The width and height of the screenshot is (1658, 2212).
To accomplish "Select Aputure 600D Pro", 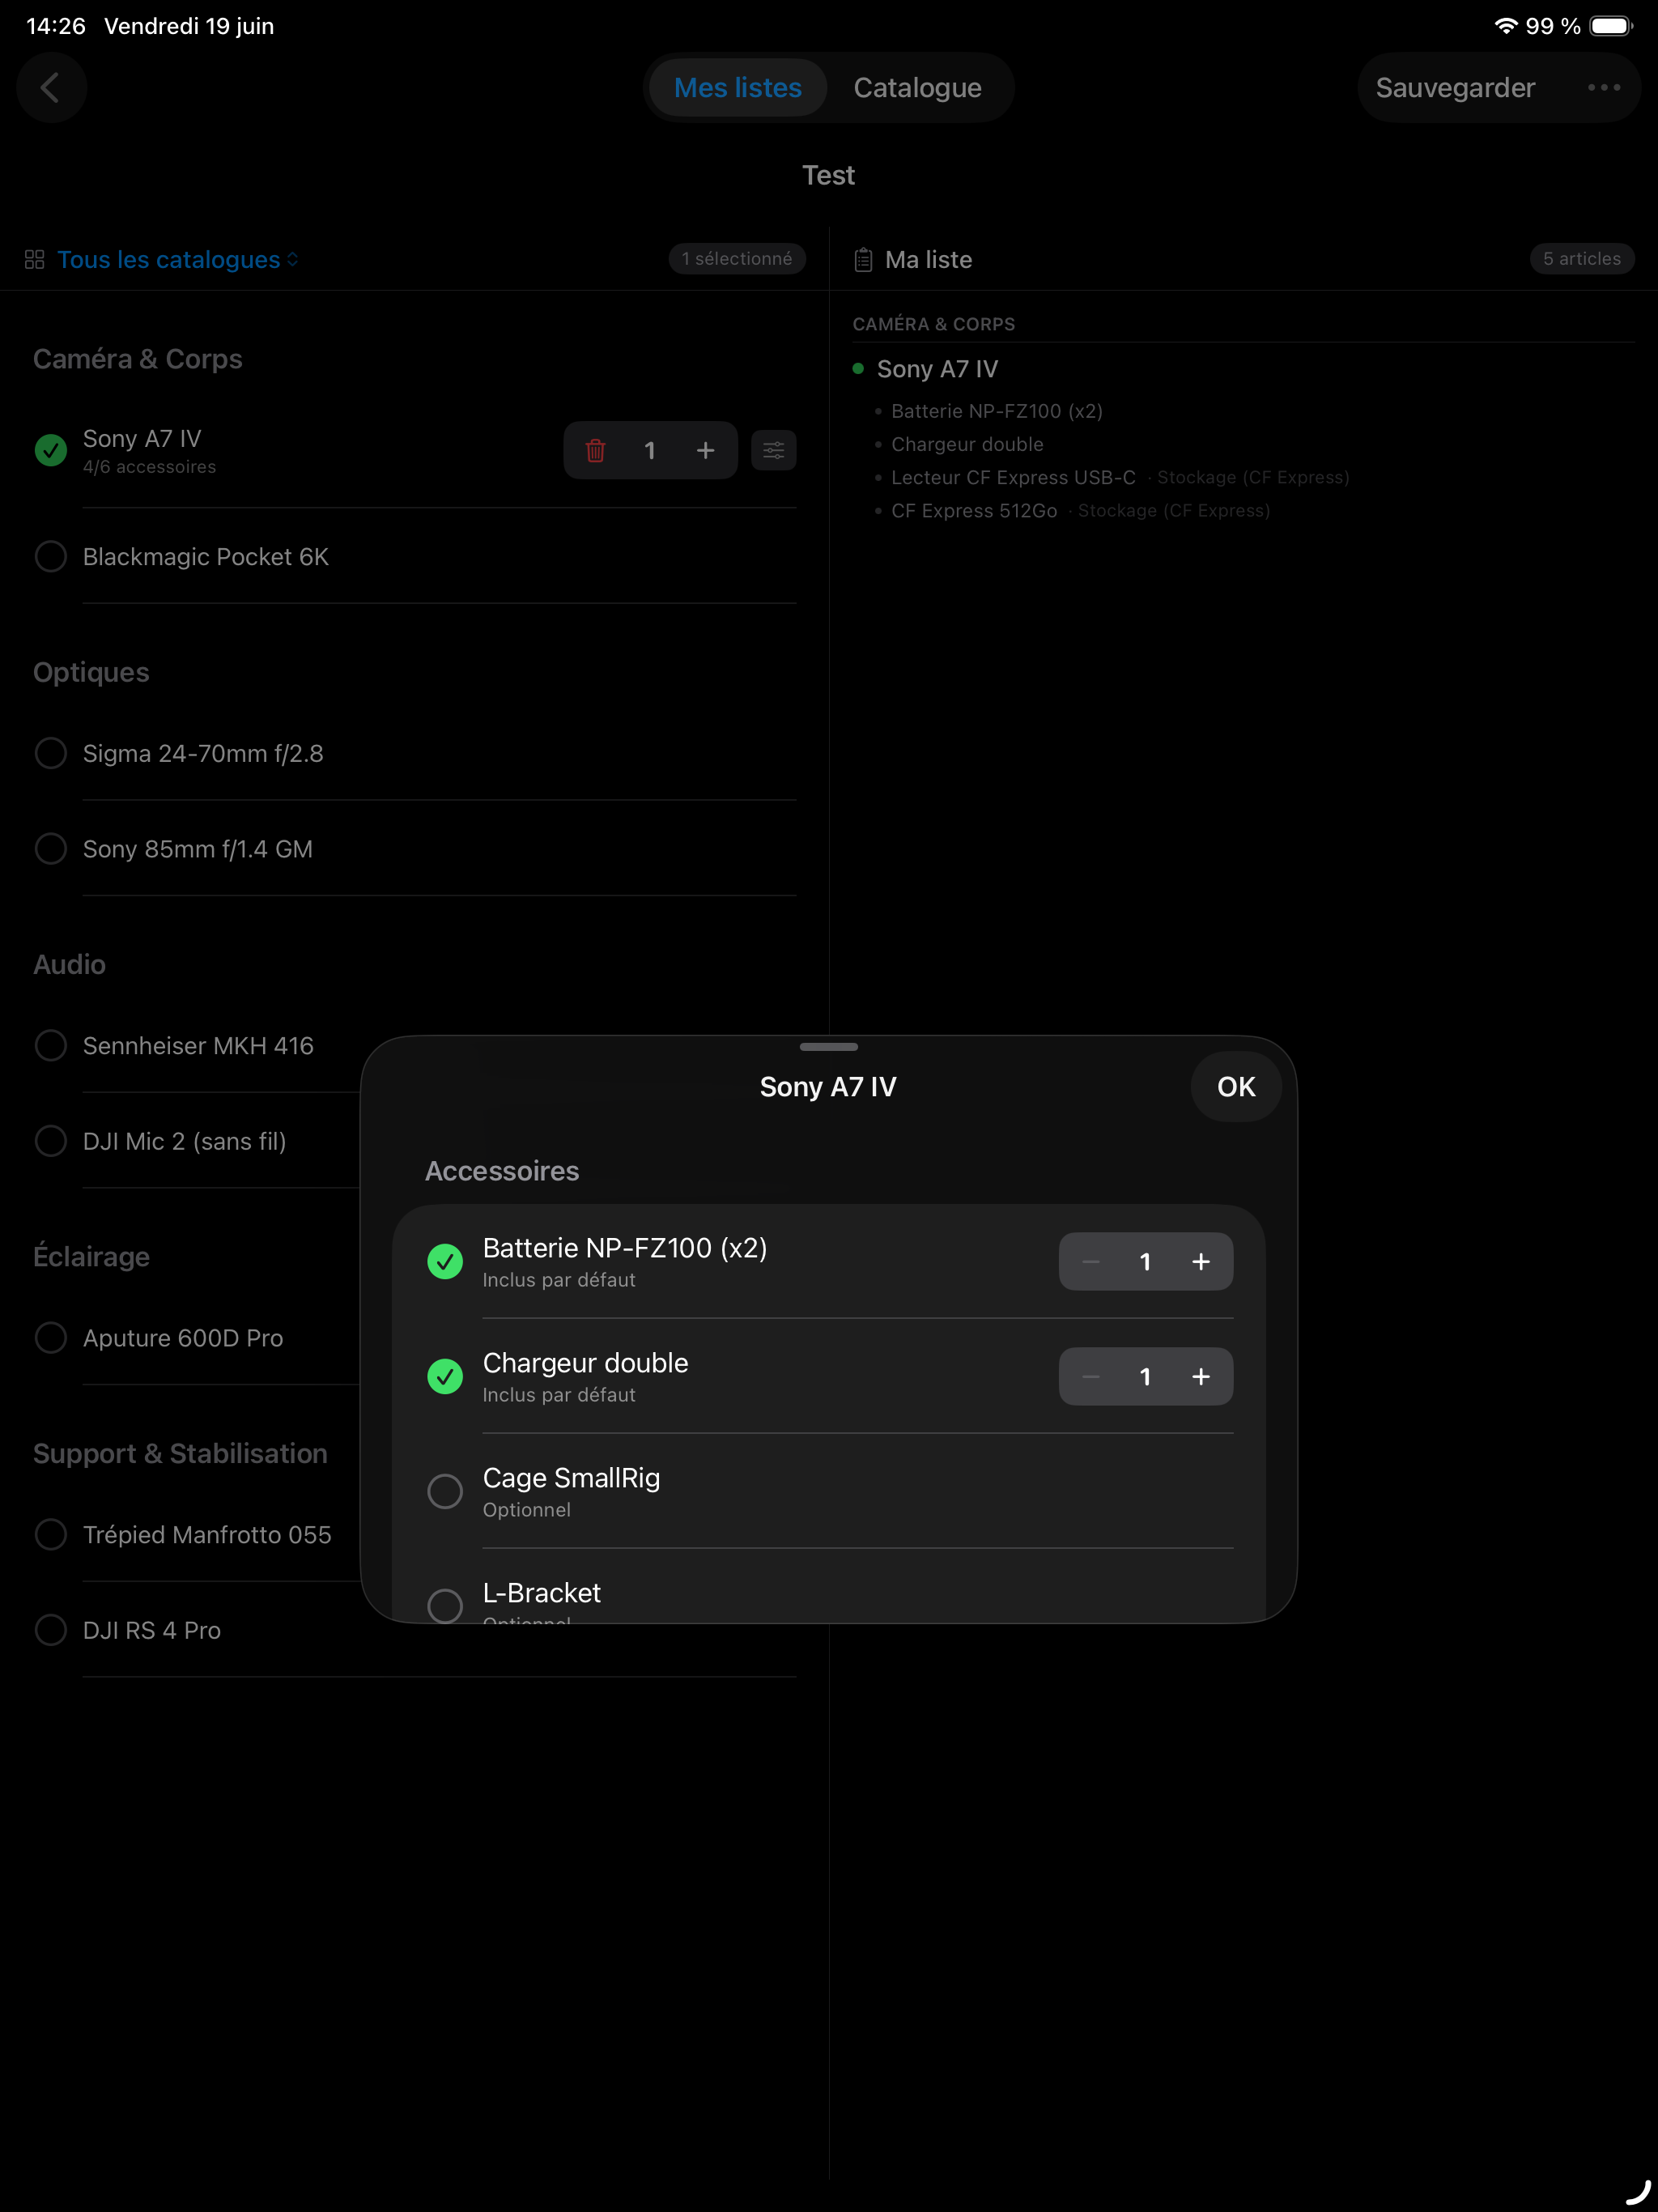I will (51, 1338).
